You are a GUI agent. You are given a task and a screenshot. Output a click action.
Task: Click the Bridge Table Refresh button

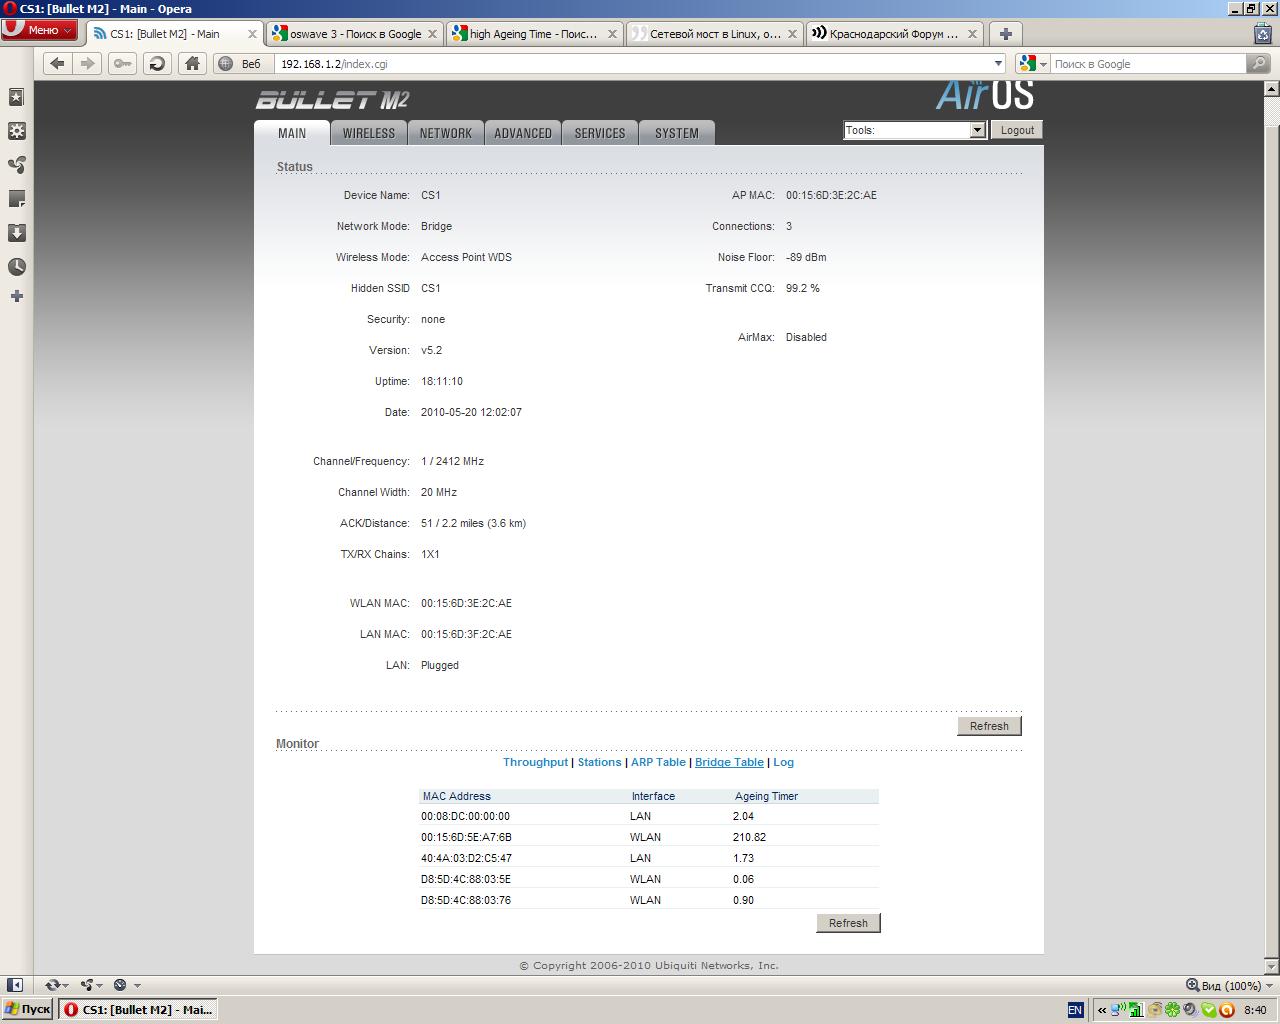click(848, 923)
